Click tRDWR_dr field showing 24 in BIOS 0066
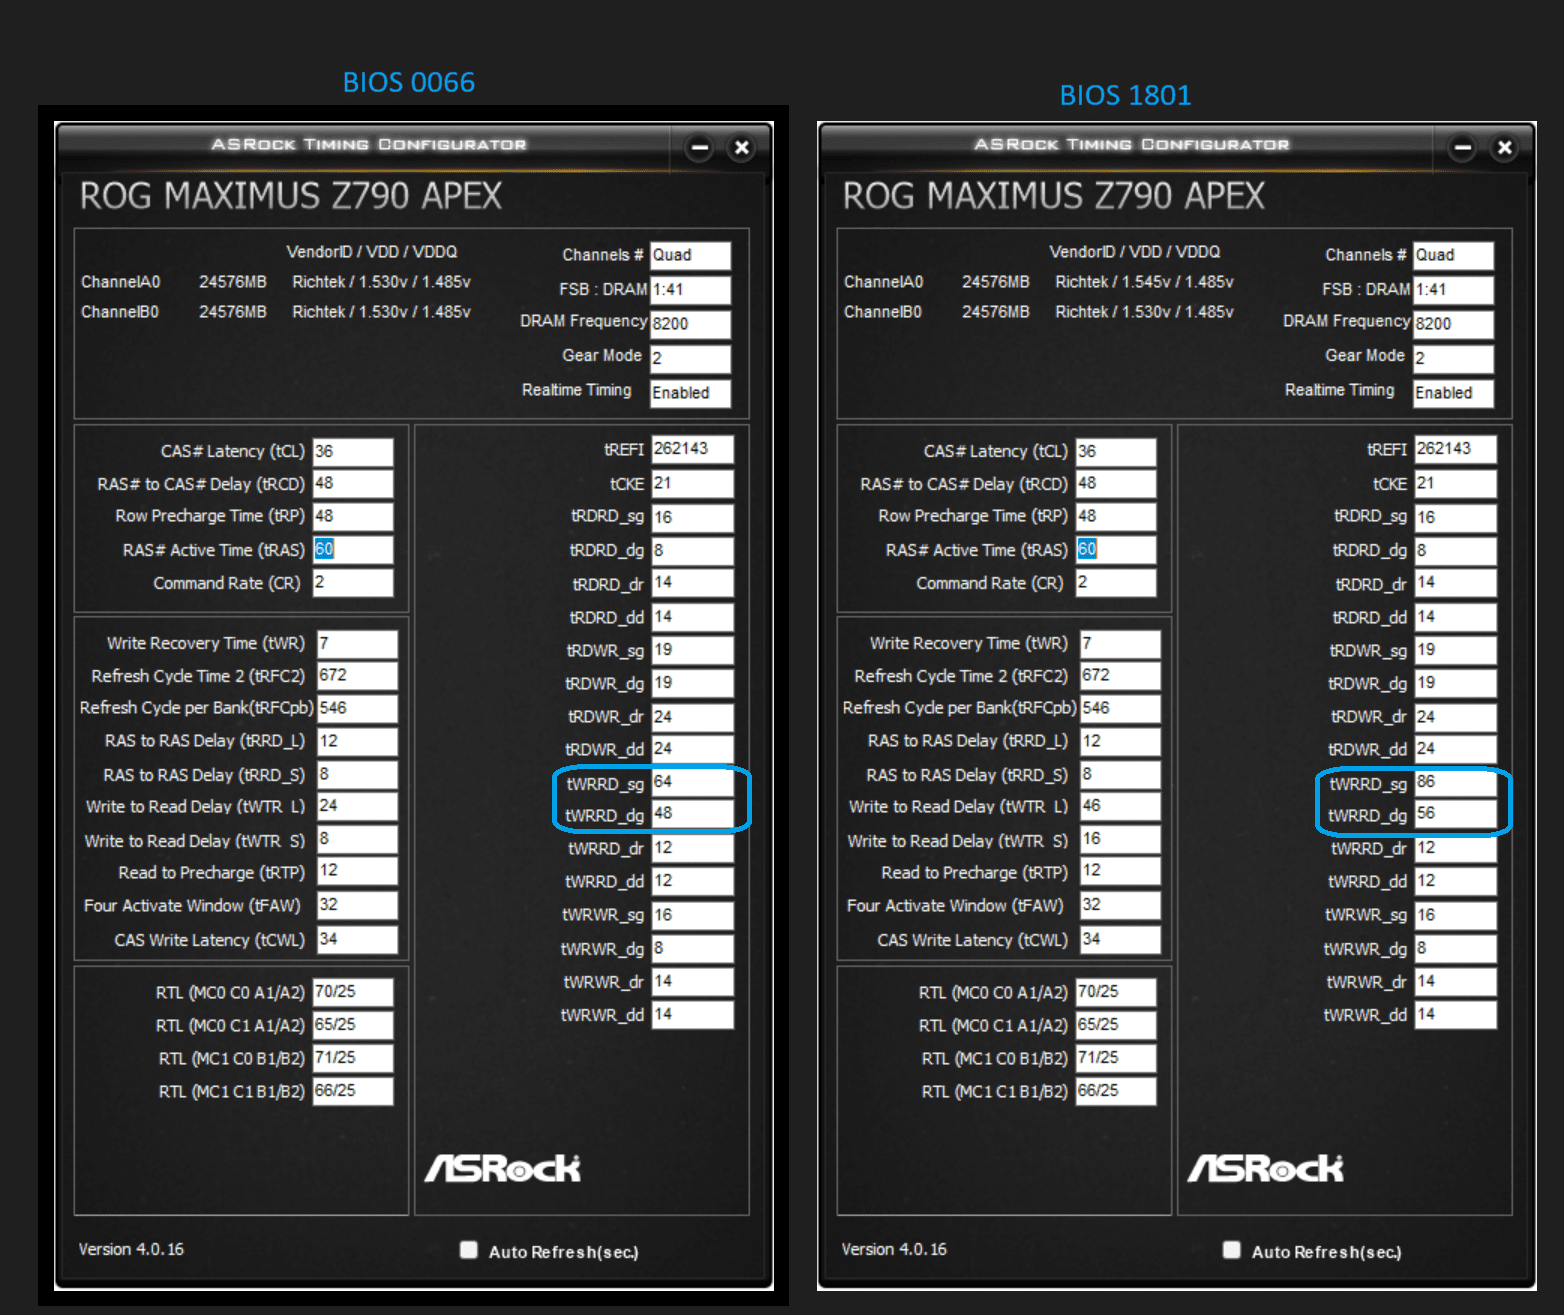 692,717
